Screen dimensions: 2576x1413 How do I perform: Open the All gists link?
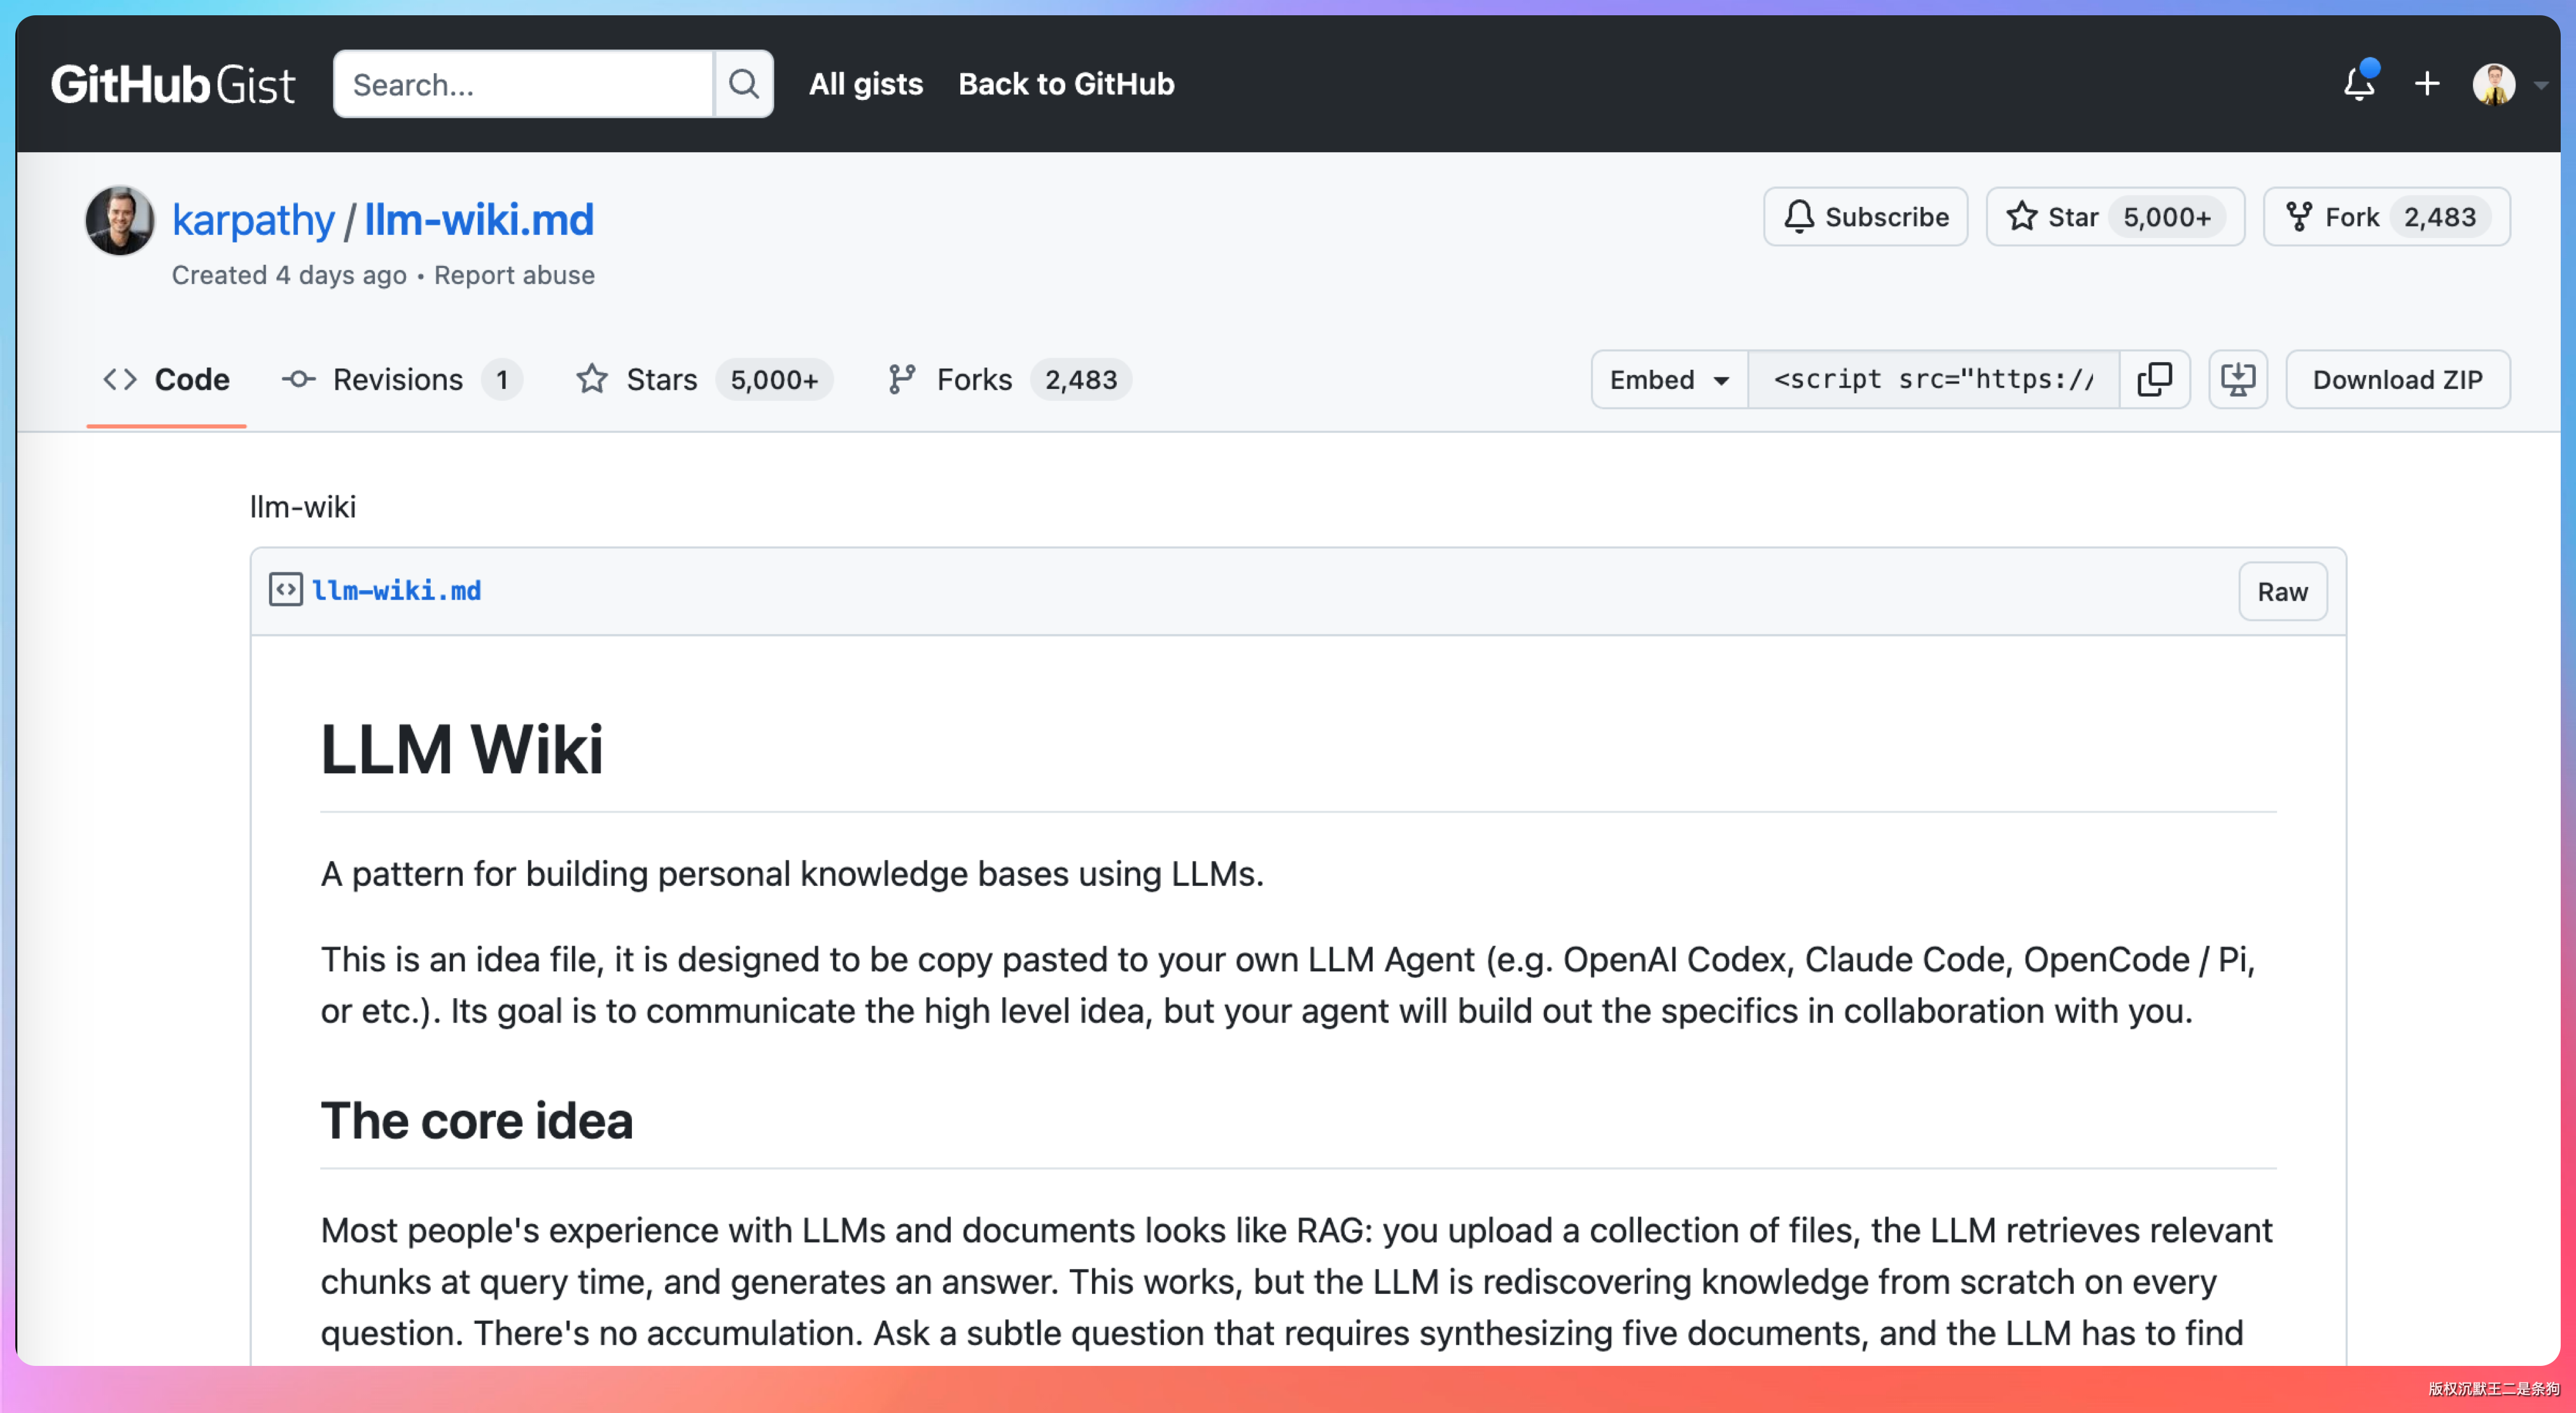coord(865,84)
